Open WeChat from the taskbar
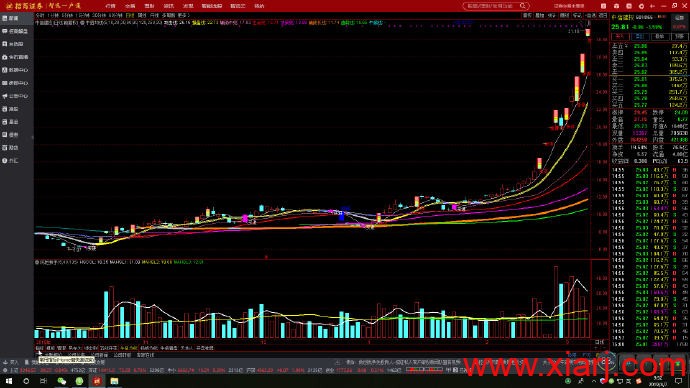Viewport: 690px width, 388px height. pyautogui.click(x=62, y=381)
